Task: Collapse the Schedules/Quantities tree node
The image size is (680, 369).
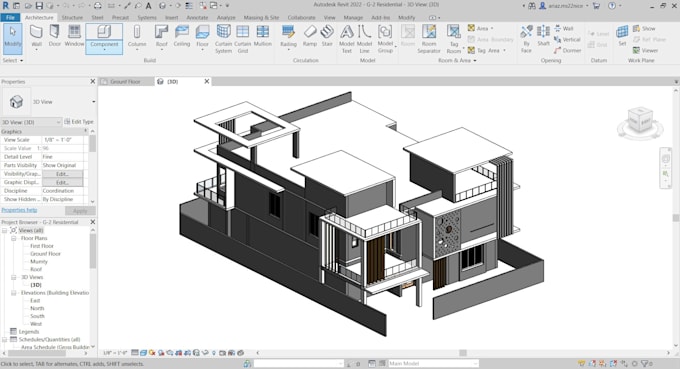Action: pos(5,340)
